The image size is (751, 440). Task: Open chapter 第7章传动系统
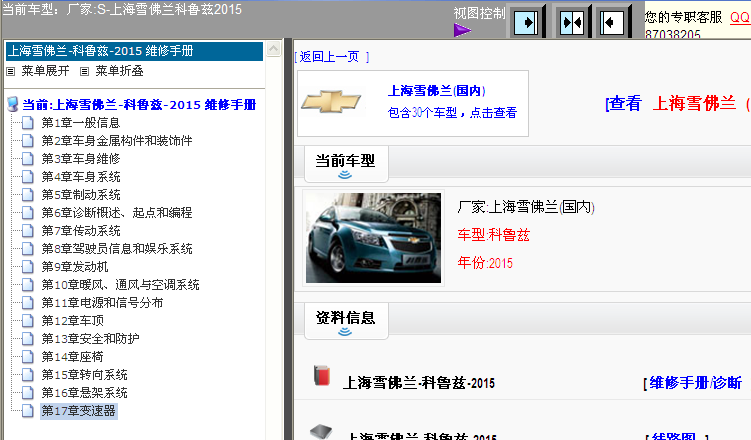click(x=80, y=231)
